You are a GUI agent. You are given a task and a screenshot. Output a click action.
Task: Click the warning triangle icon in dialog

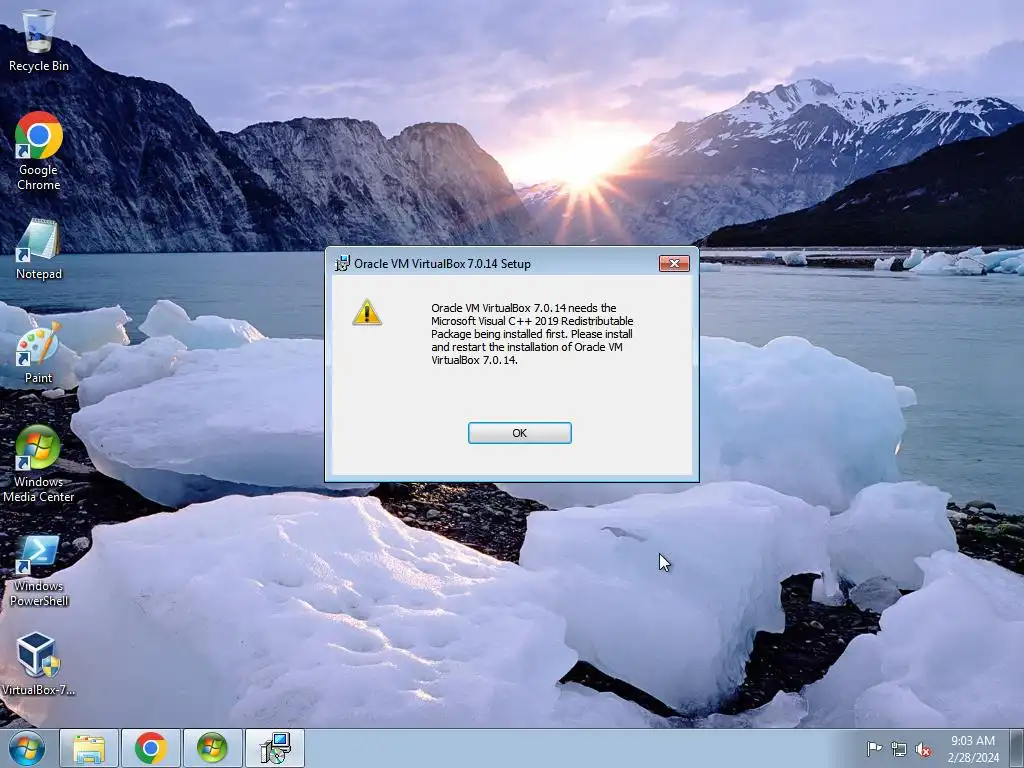367,312
